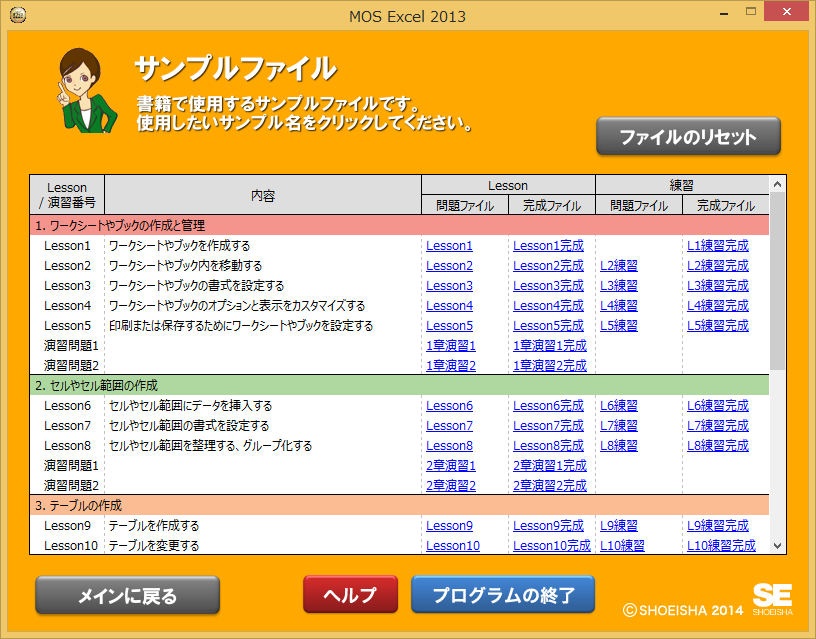Open the L8練習完成 link
This screenshot has height=639, width=816.
(x=718, y=446)
